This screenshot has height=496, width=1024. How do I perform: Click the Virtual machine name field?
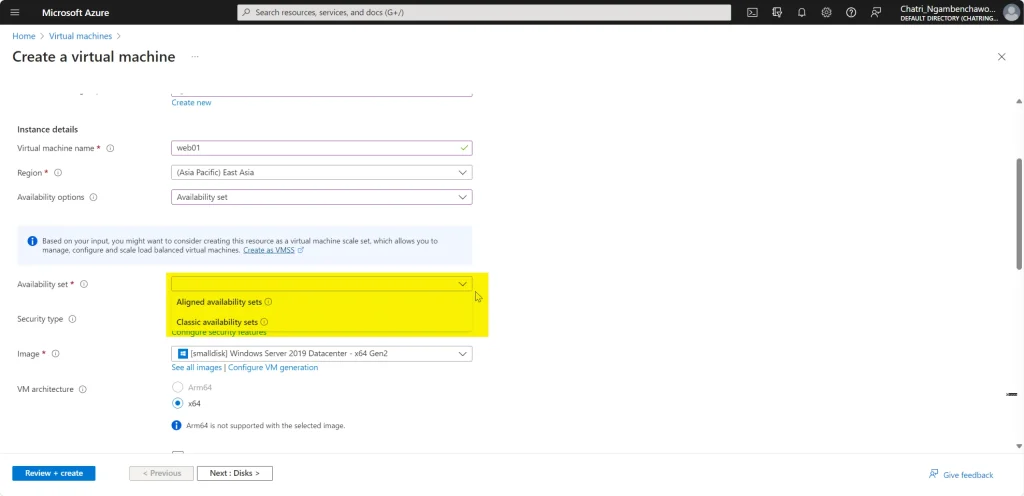[321, 148]
